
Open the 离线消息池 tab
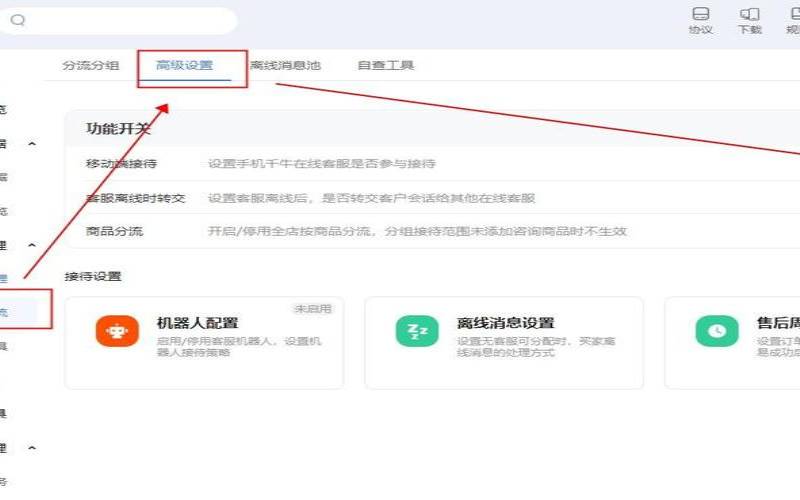click(x=285, y=65)
